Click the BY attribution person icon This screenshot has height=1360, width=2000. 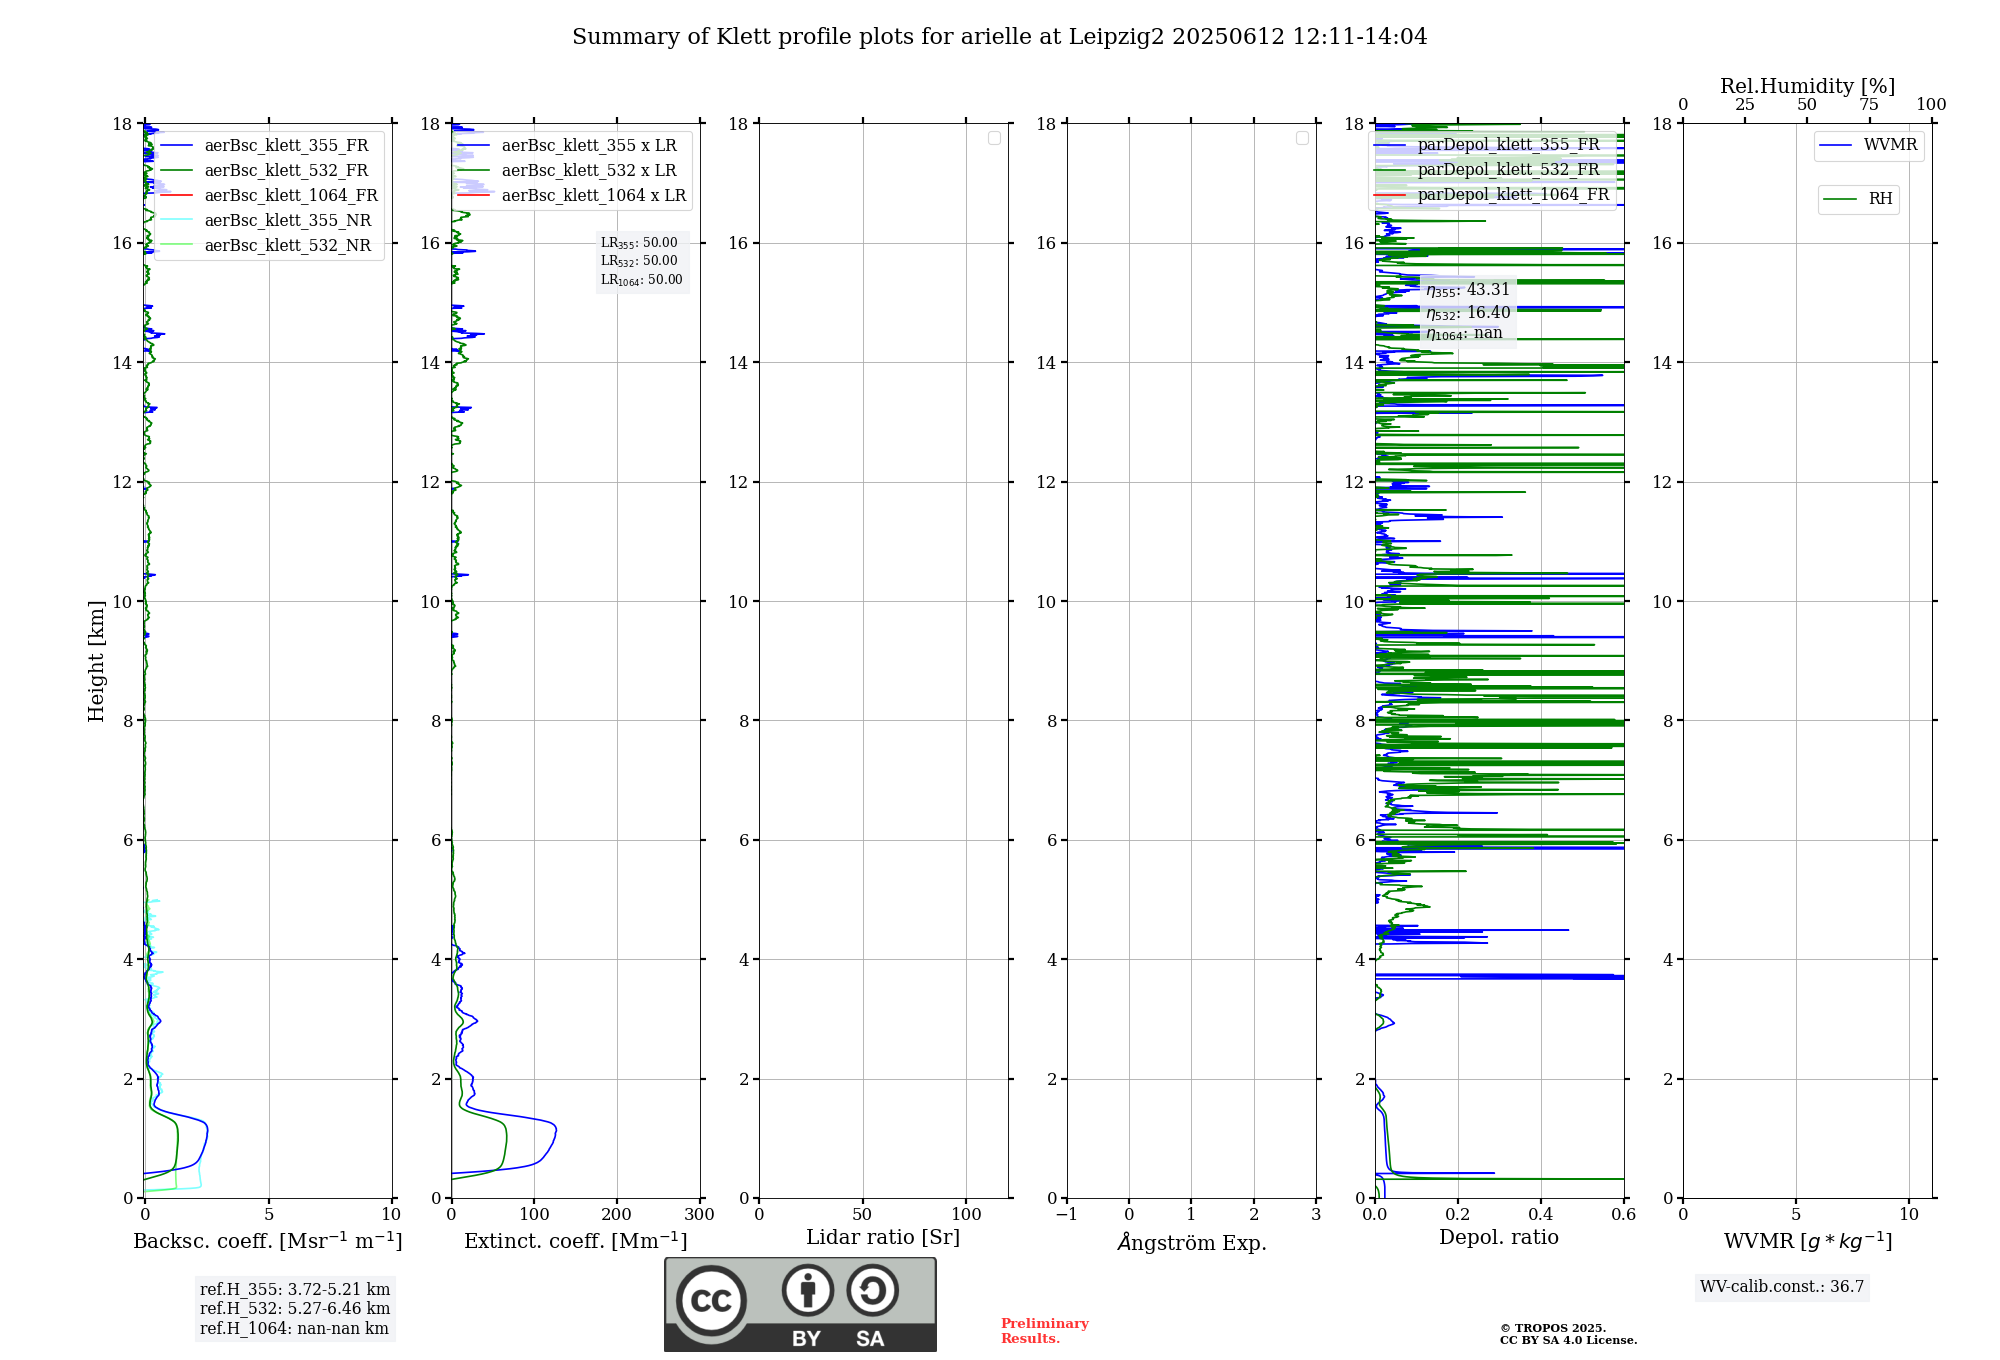coord(808,1290)
